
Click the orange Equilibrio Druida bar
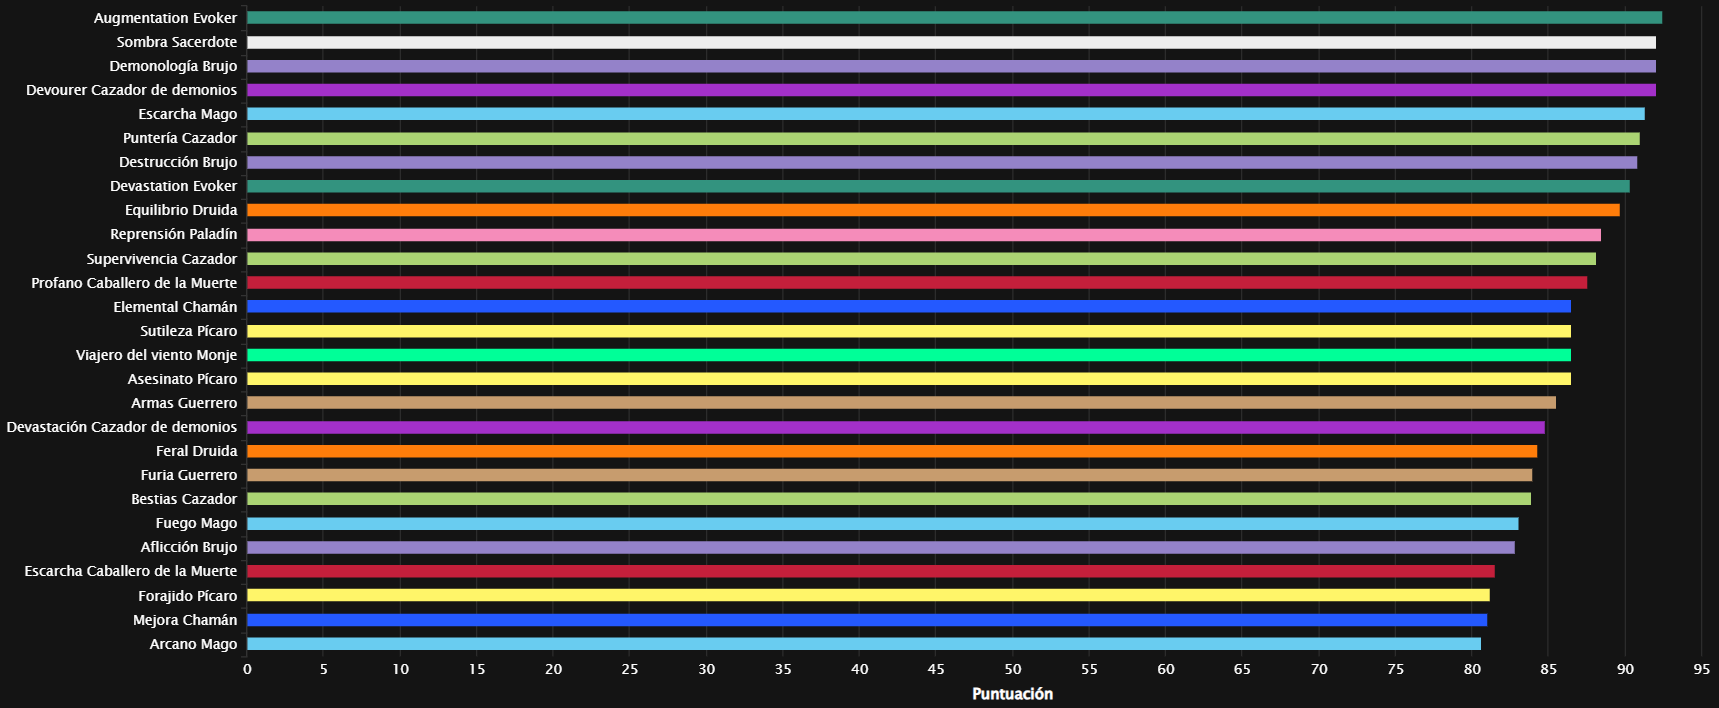coord(933,210)
